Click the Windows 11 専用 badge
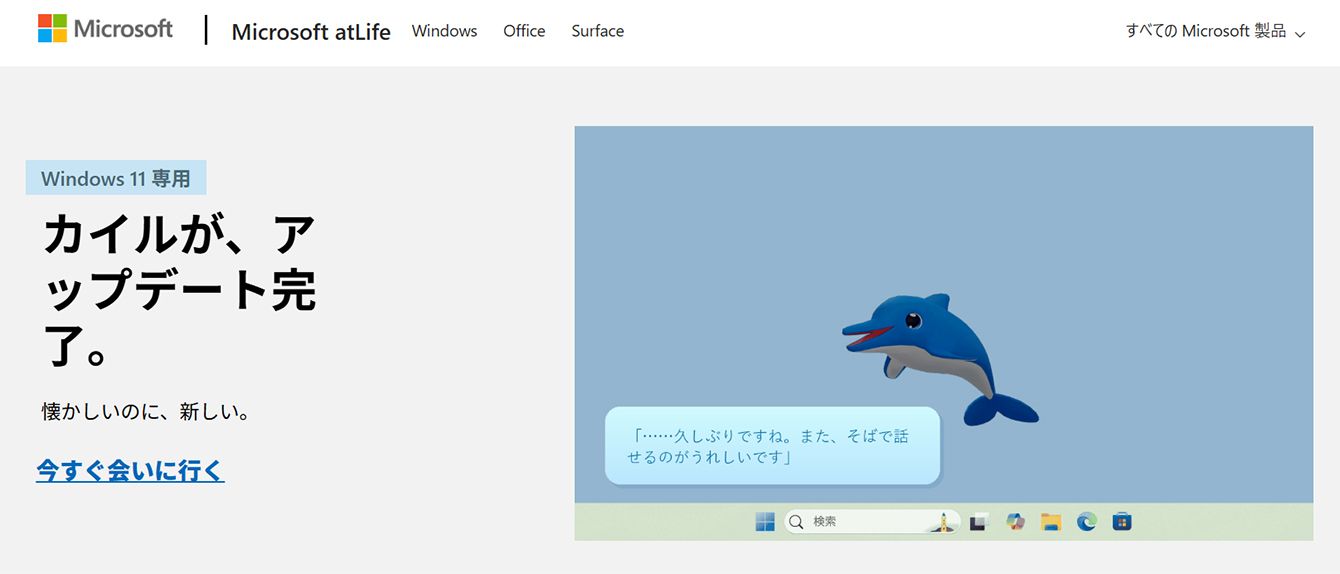Viewport: 1340px width, 574px height. tap(116, 178)
